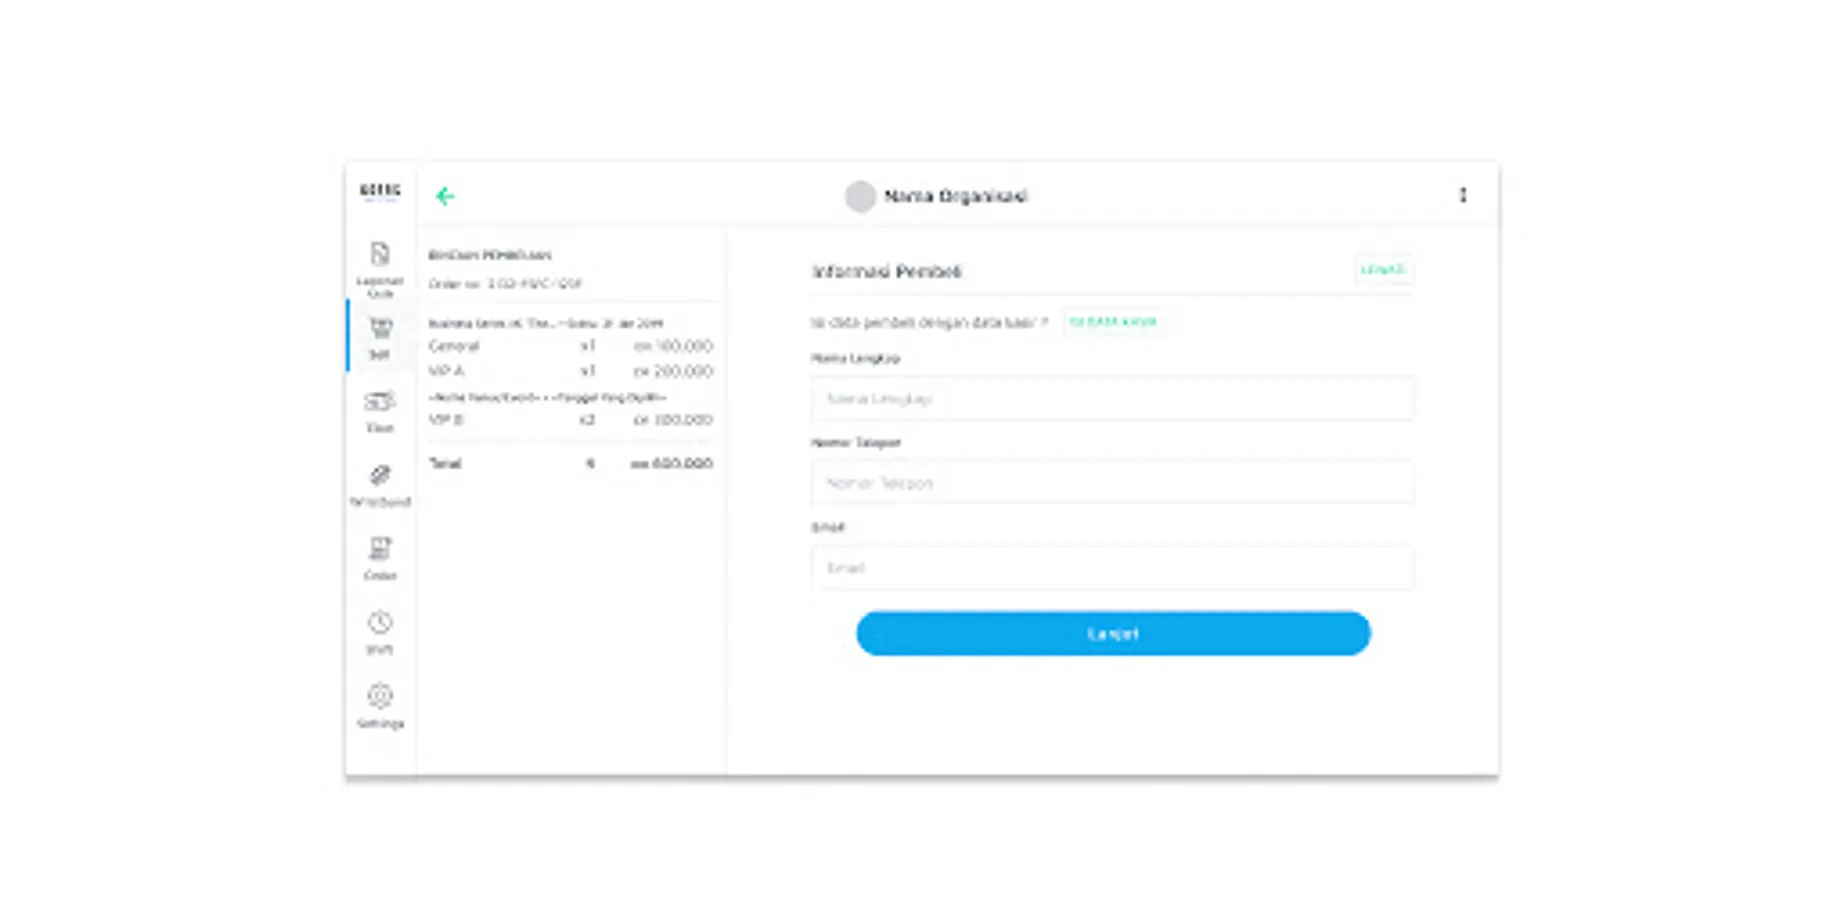The image size is (1843, 900).
Task: Open the Laporan document icon in sidebar
Action: tap(380, 254)
